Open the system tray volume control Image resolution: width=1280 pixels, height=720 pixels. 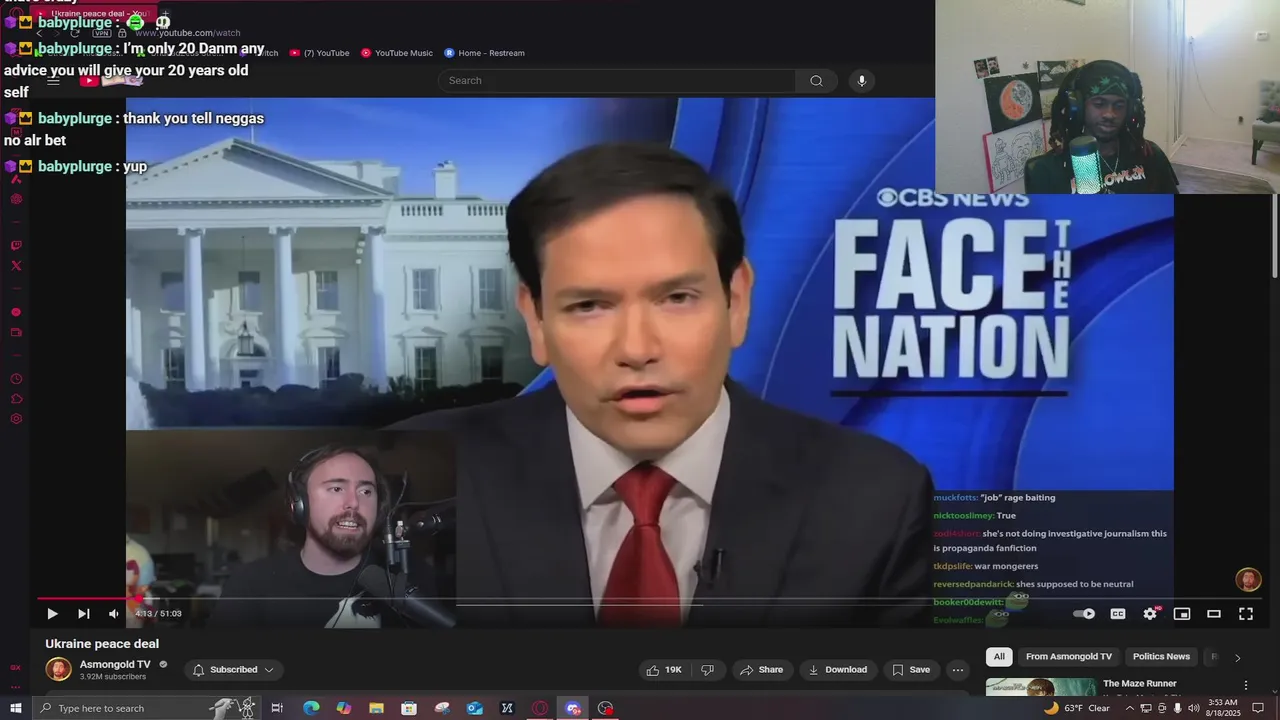point(1193,708)
